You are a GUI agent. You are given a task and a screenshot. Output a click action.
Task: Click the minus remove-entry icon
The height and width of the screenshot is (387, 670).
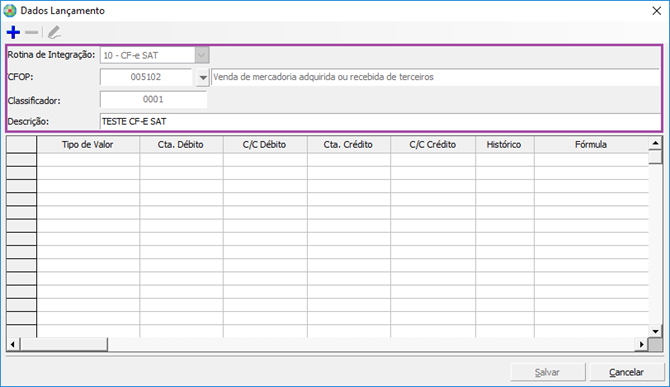coord(32,32)
